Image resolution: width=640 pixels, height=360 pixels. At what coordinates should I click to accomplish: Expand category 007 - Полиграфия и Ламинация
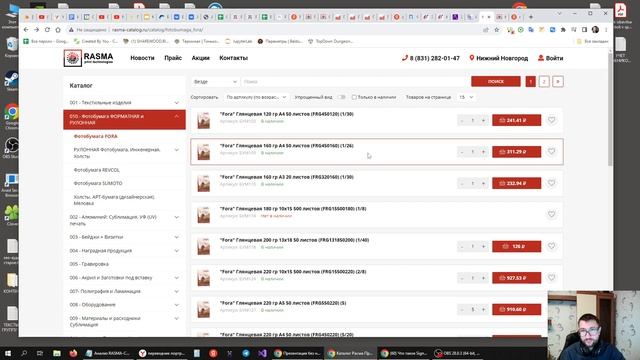176,291
